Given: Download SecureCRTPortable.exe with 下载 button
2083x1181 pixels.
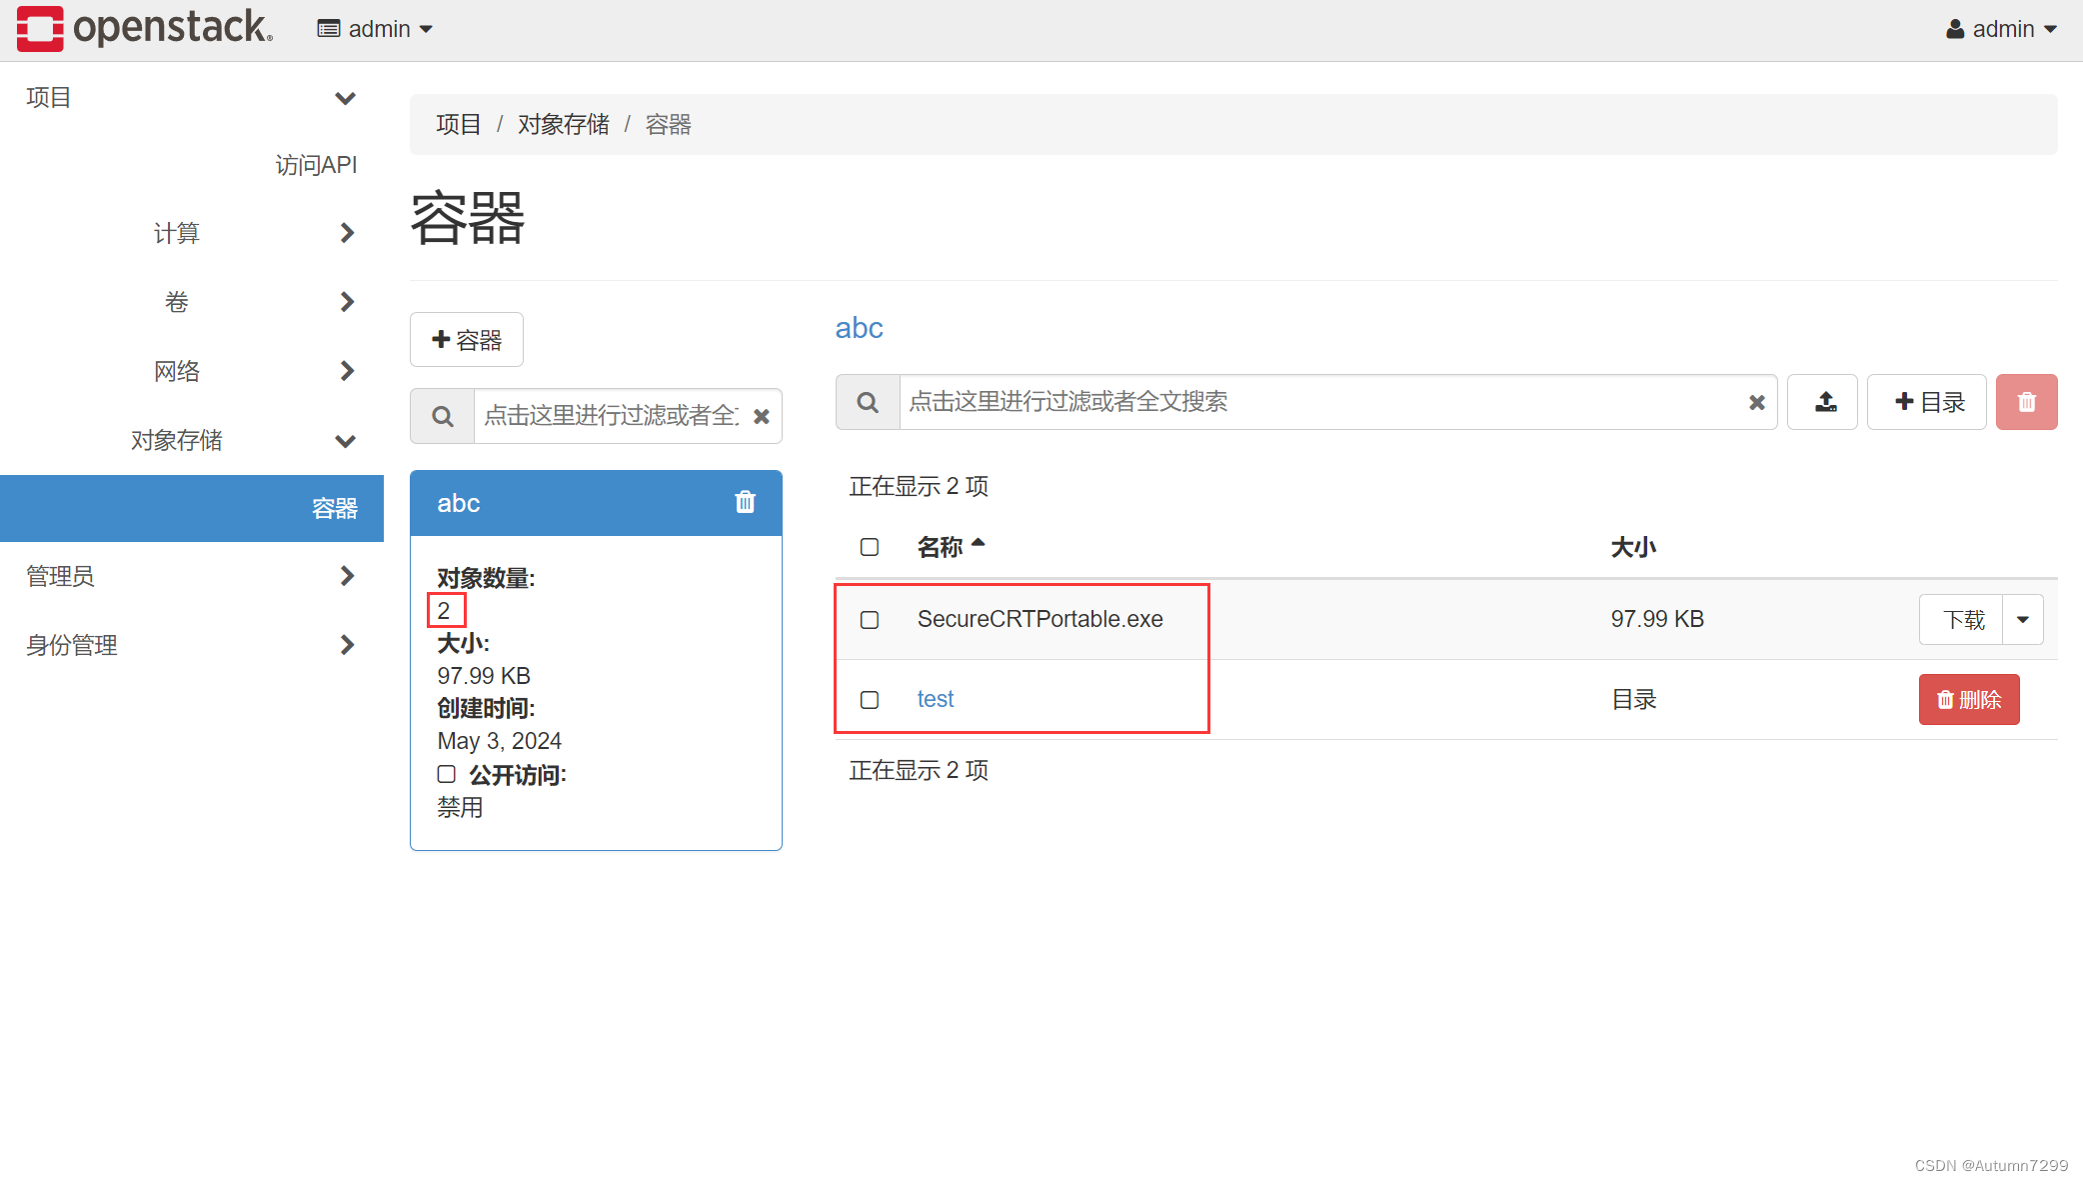Looking at the screenshot, I should point(1961,620).
